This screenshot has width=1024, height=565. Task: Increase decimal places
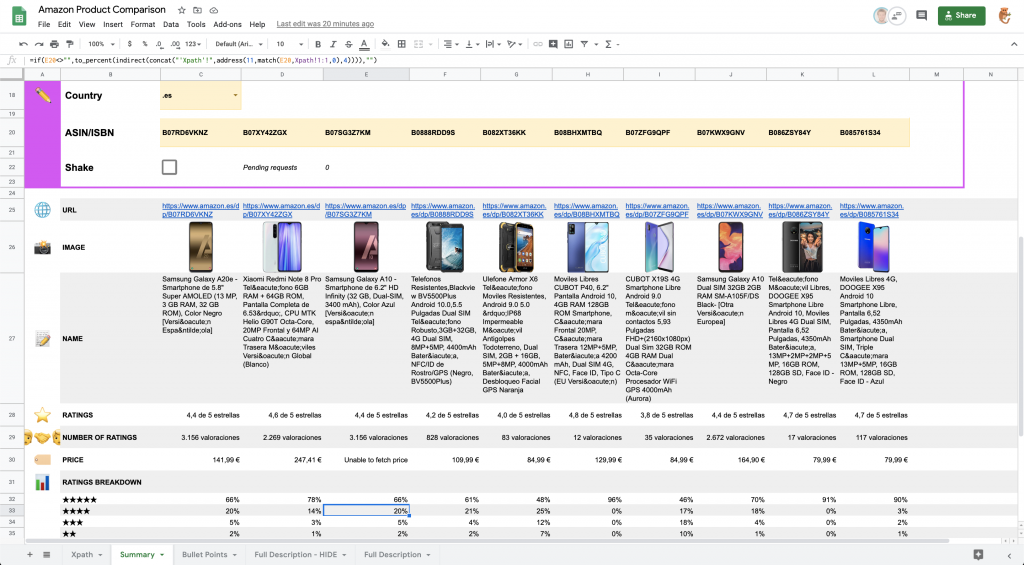click(x=175, y=44)
